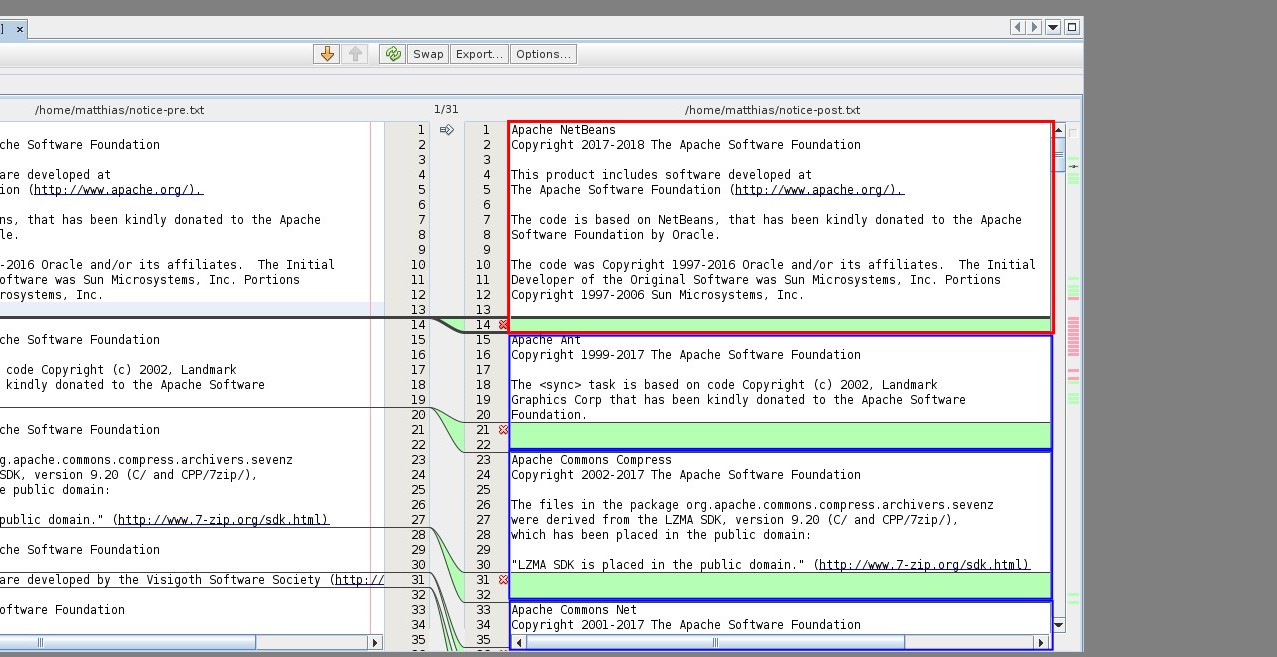Click the 'Apache NetBeans' line in the right pane
This screenshot has height=657, width=1277.
(x=563, y=130)
